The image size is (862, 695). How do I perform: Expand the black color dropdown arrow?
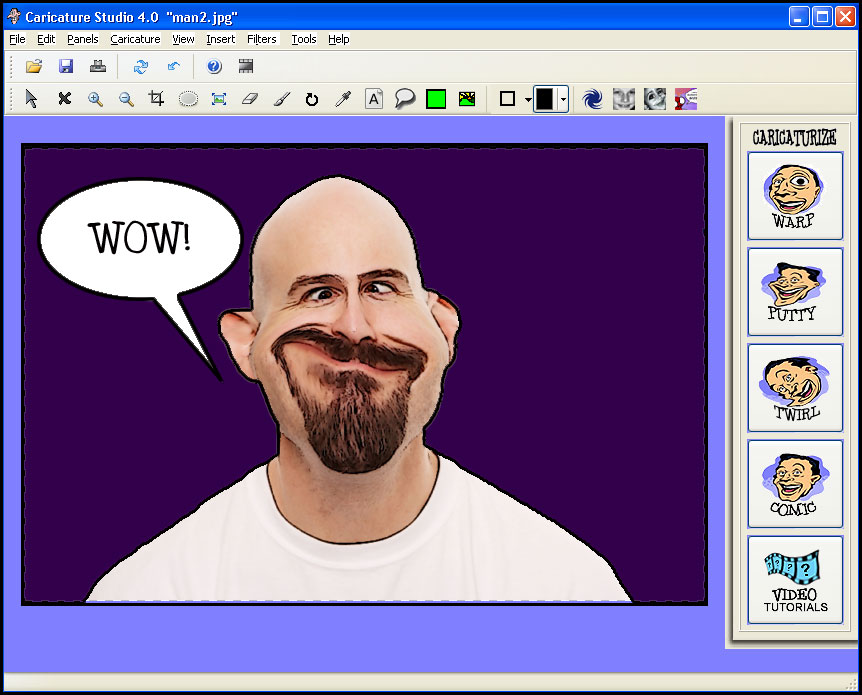click(x=563, y=100)
